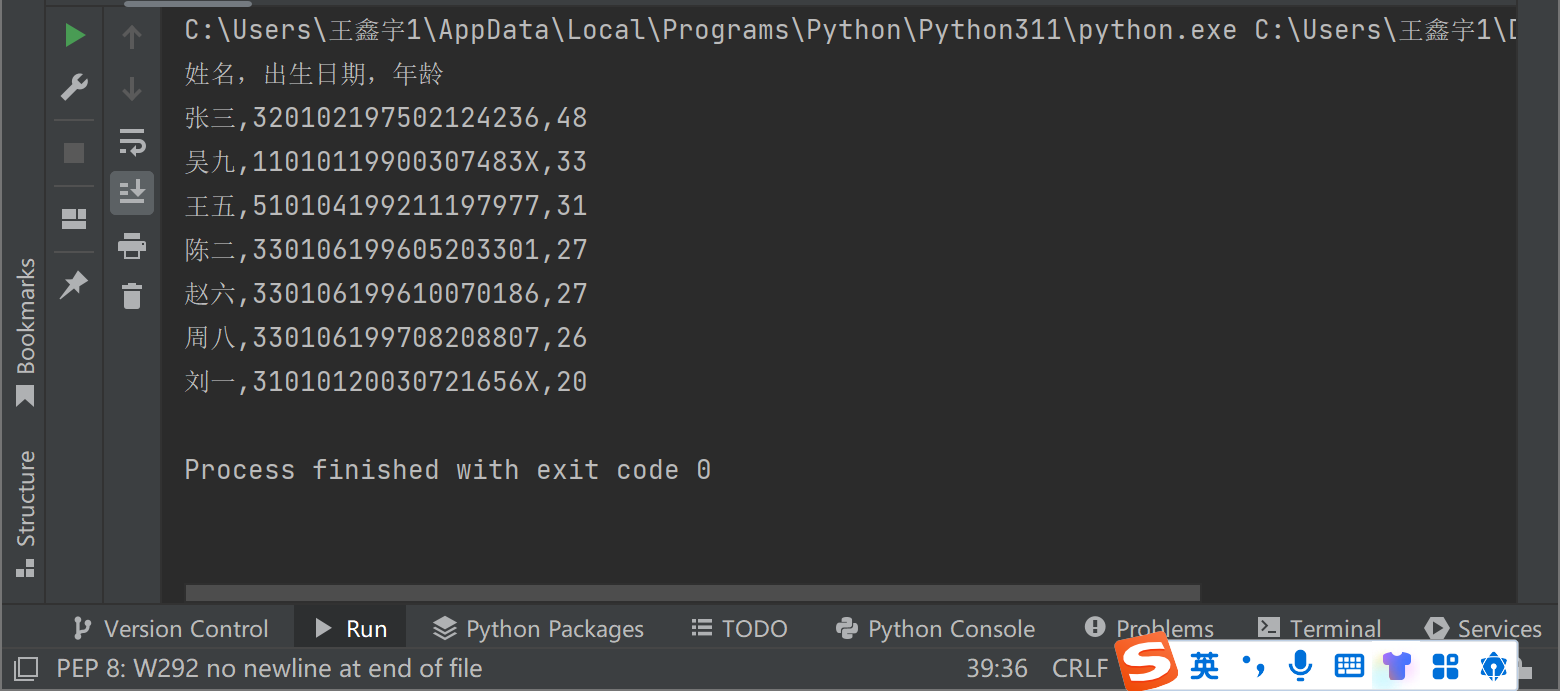Screen dimensions: 1560x691
Task: Open the CRLF line separator dropdown
Action: click(1080, 668)
